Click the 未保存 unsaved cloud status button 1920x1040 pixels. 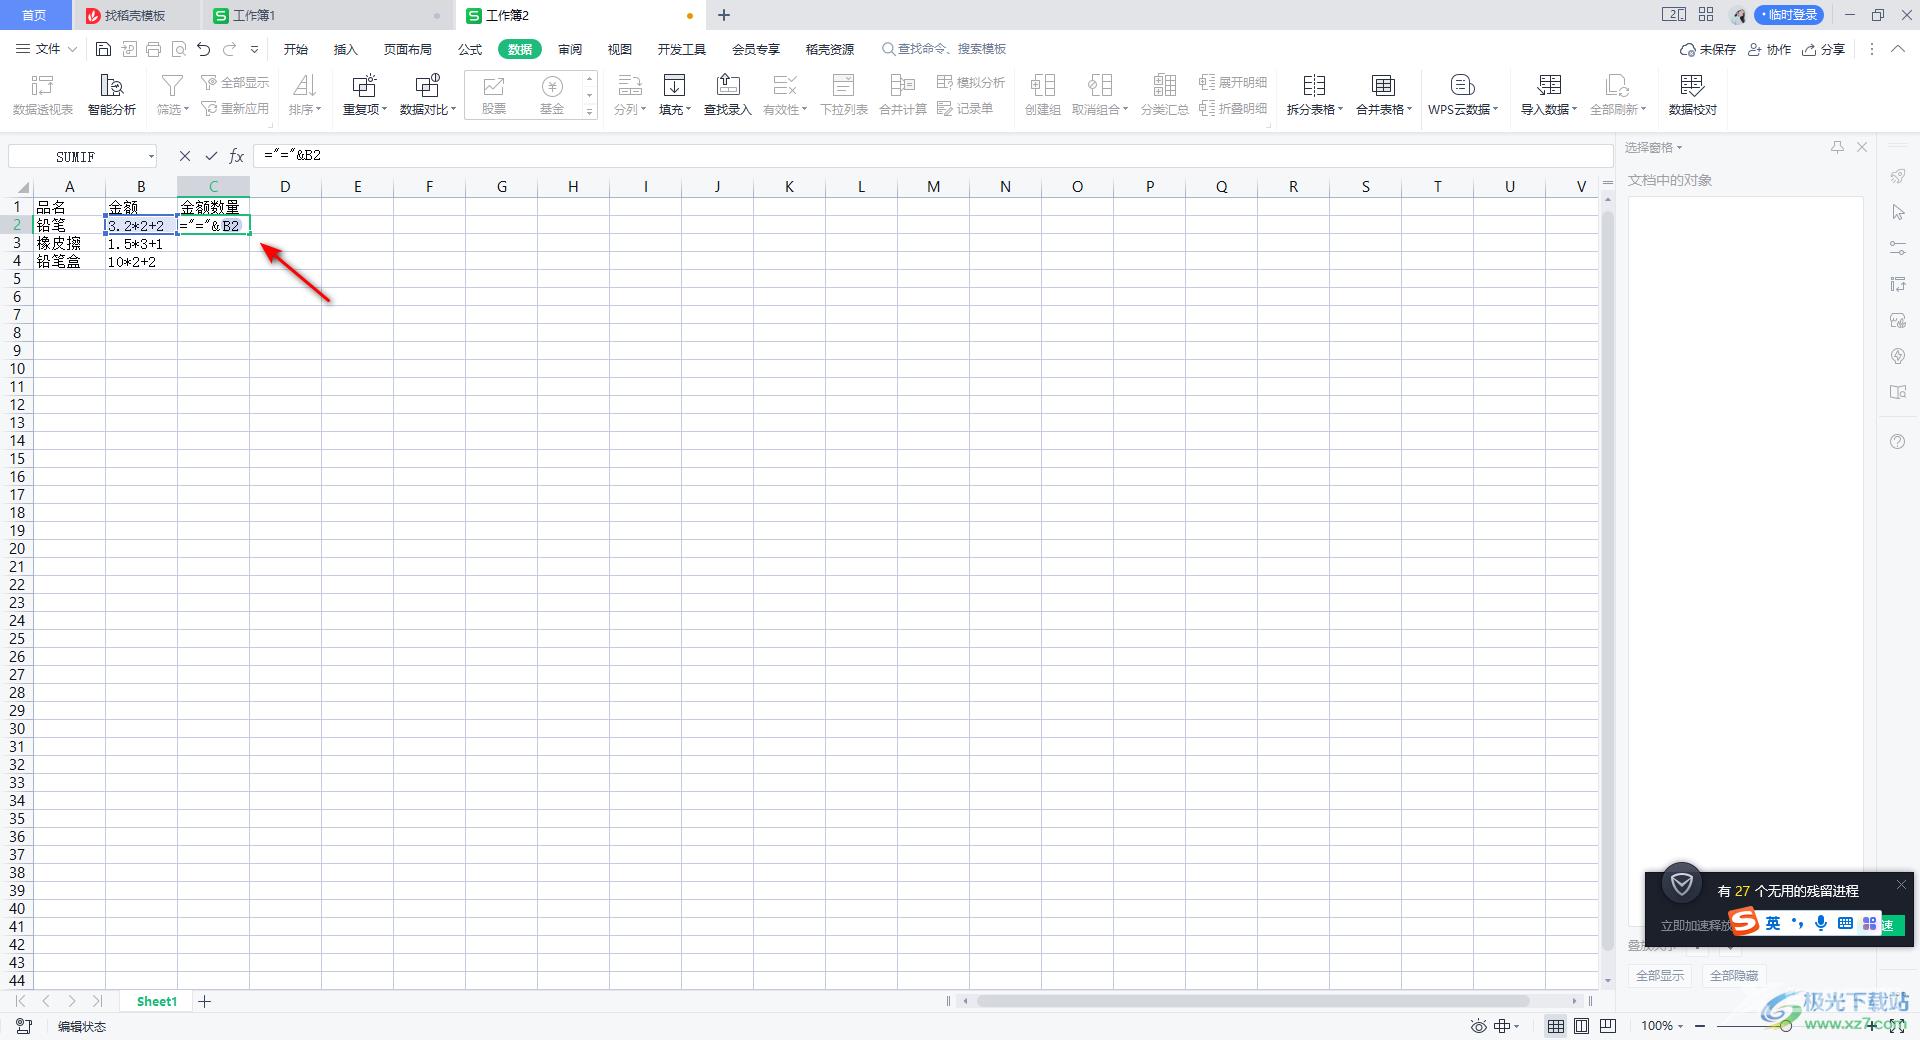(x=1707, y=49)
